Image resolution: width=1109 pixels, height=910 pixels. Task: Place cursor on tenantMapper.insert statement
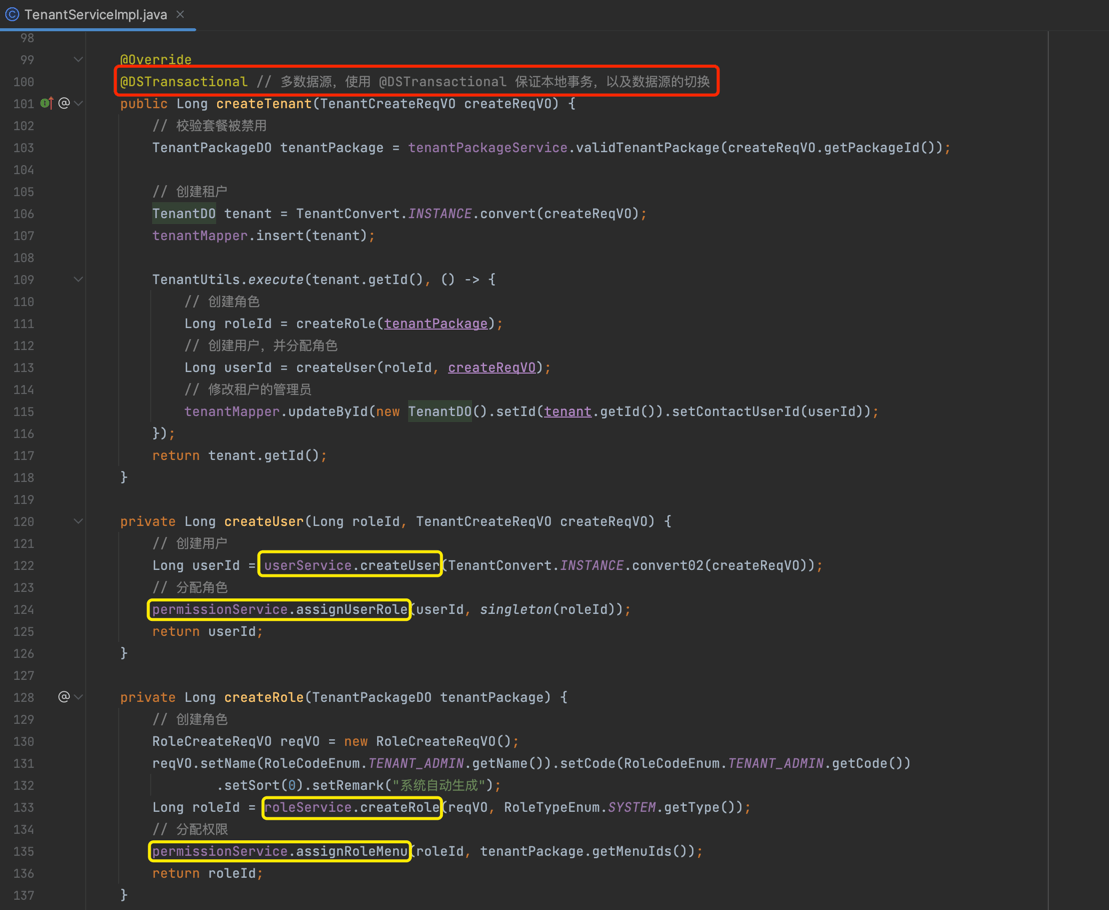point(262,236)
